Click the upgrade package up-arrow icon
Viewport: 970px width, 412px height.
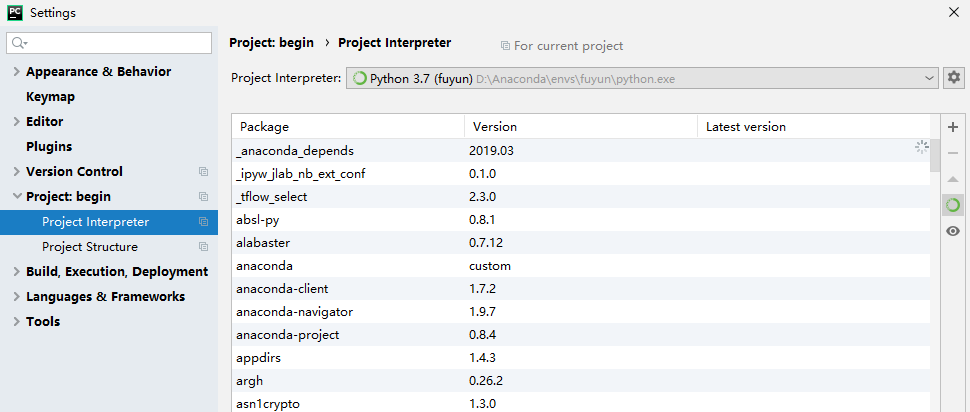[x=953, y=179]
